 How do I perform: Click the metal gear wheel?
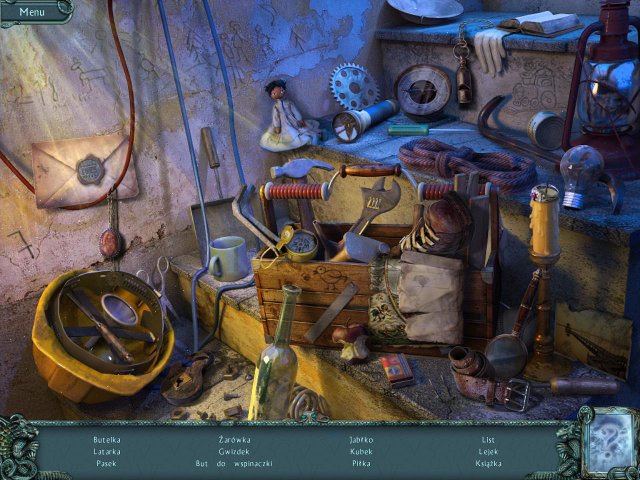353,87
